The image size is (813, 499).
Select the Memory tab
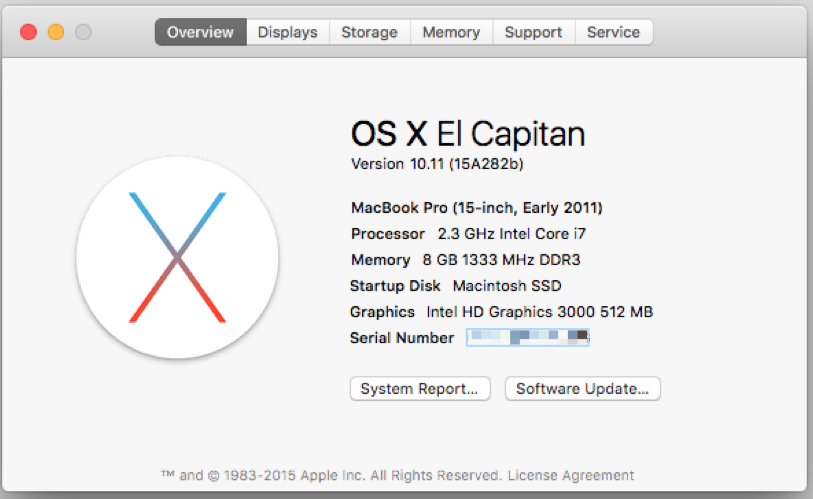tap(452, 32)
